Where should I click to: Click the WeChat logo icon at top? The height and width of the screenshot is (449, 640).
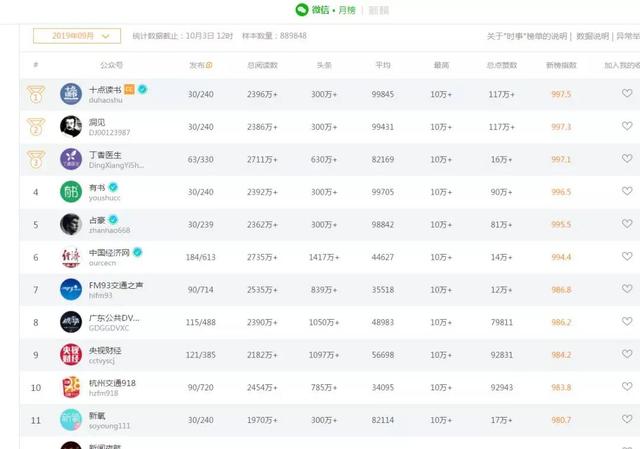[302, 10]
